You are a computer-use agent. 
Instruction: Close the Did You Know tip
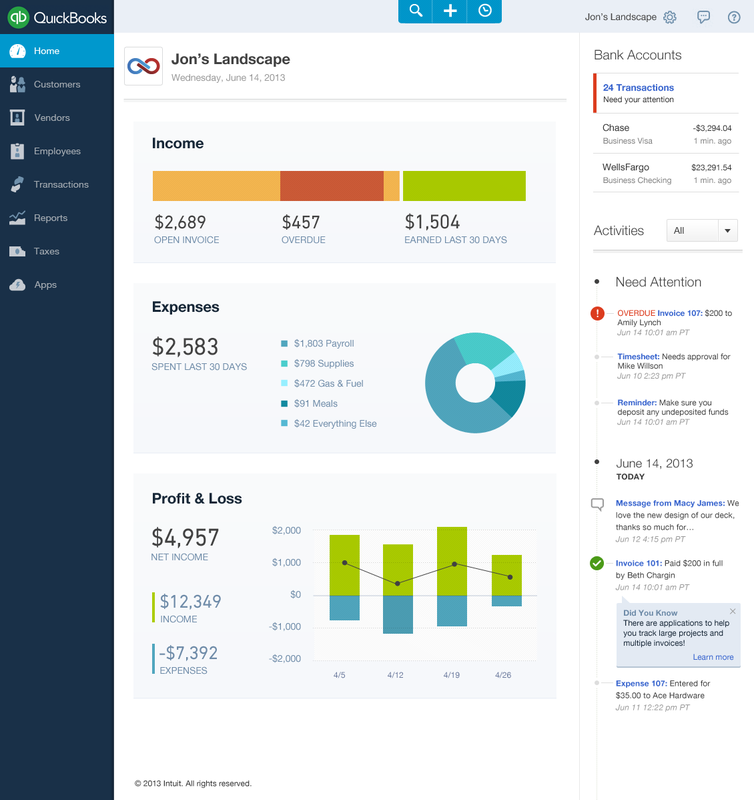[733, 611]
